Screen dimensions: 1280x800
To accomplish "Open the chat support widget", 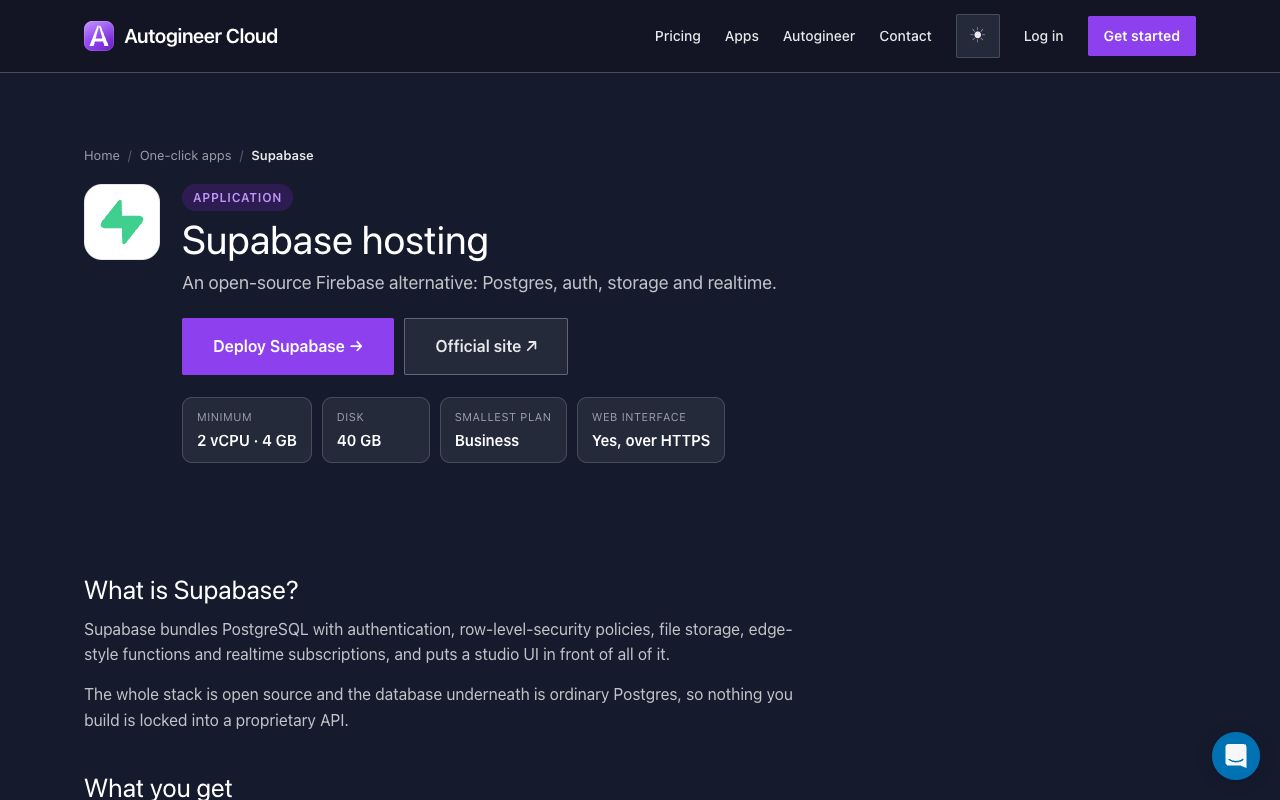I will 1236,756.
